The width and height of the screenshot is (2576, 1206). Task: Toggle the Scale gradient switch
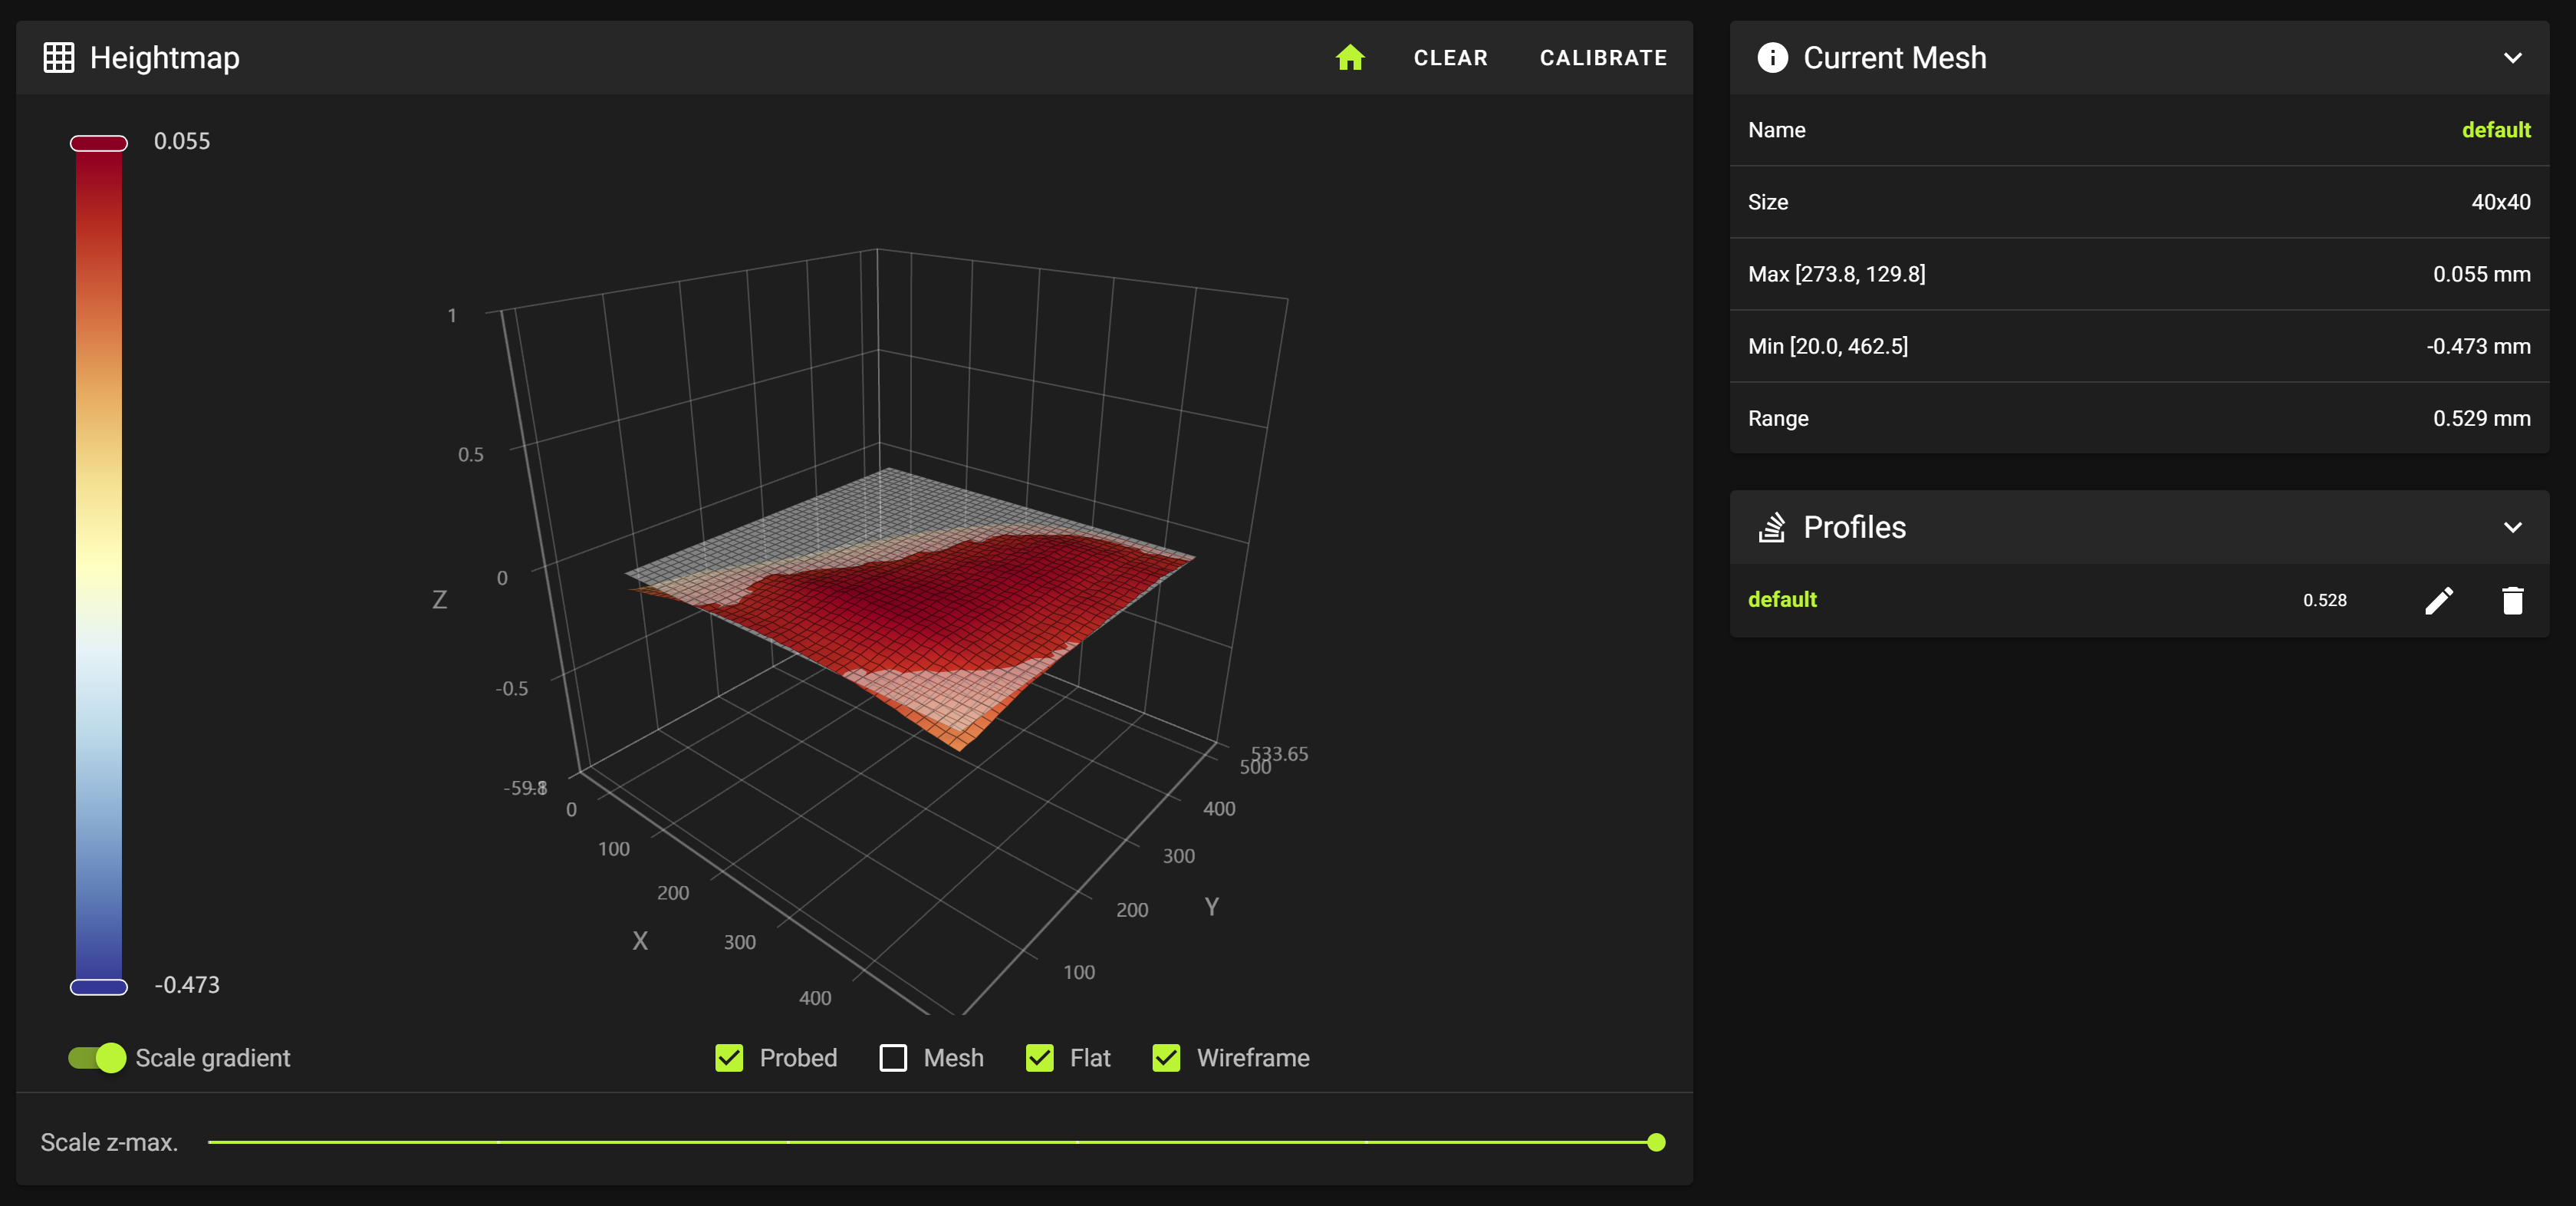click(97, 1058)
